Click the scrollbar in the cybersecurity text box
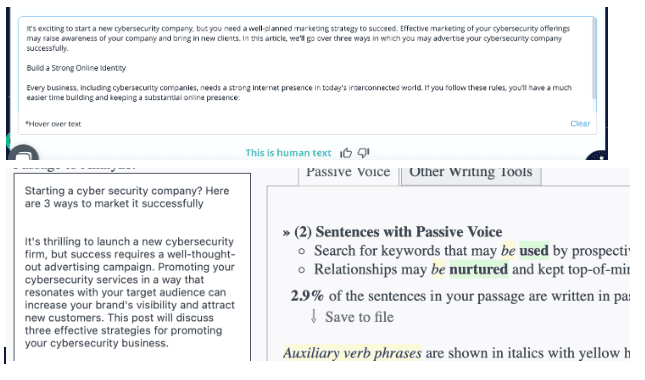The height and width of the screenshot is (380, 645). point(594,58)
